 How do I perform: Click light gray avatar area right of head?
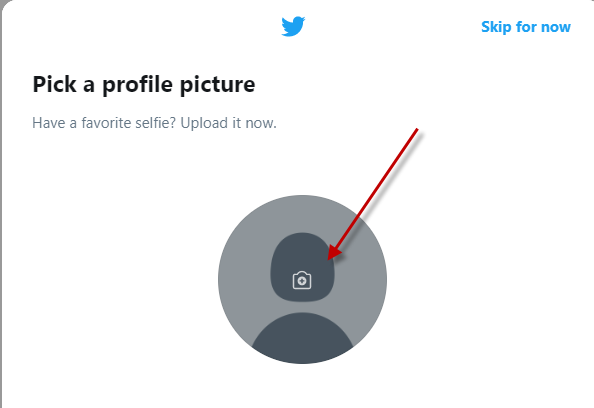tap(360, 280)
